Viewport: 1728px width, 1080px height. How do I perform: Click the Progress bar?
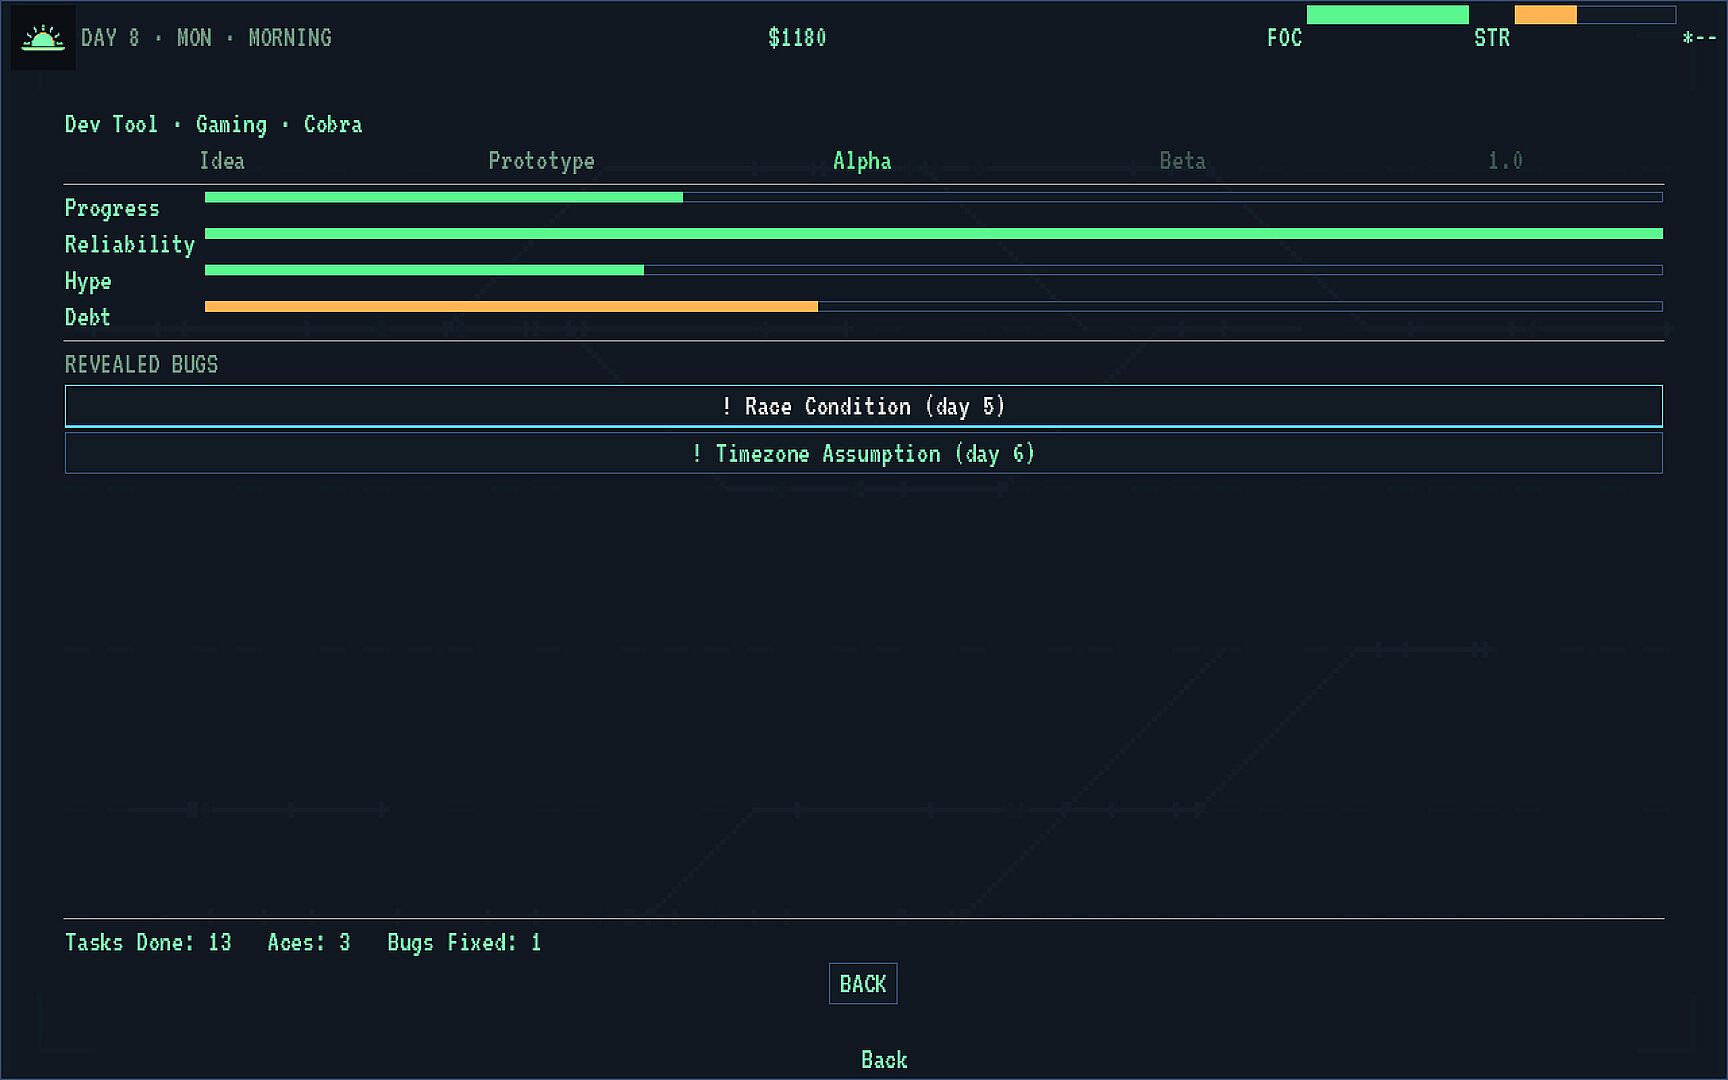pos(933,197)
